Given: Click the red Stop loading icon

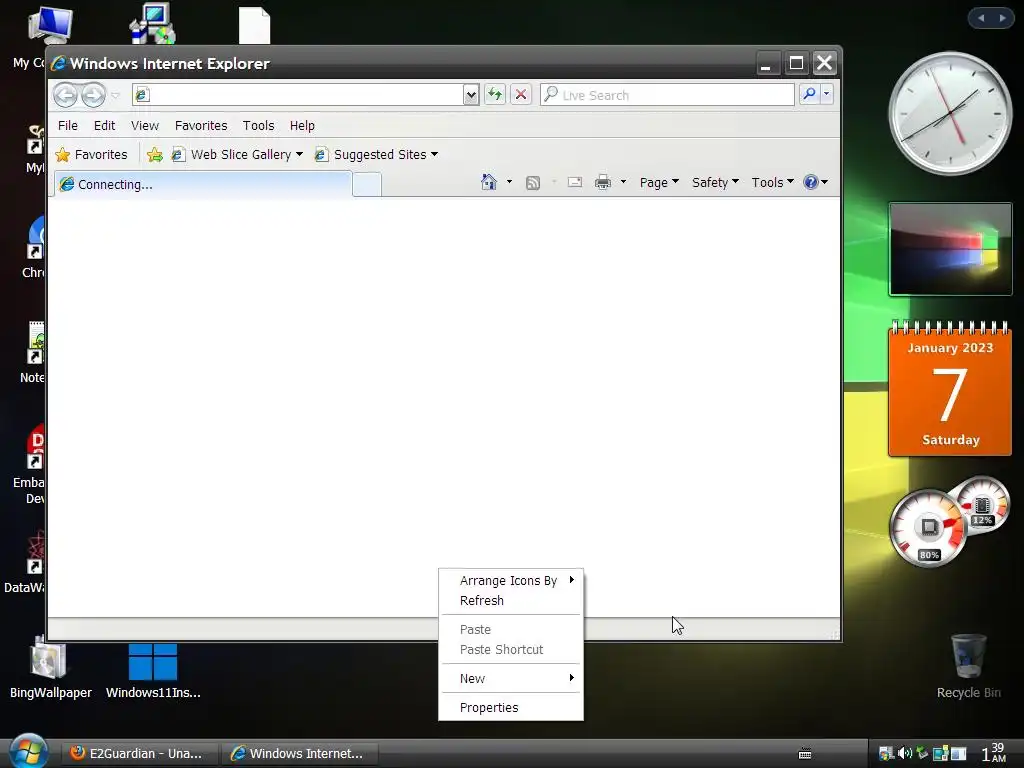Looking at the screenshot, I should pos(520,95).
